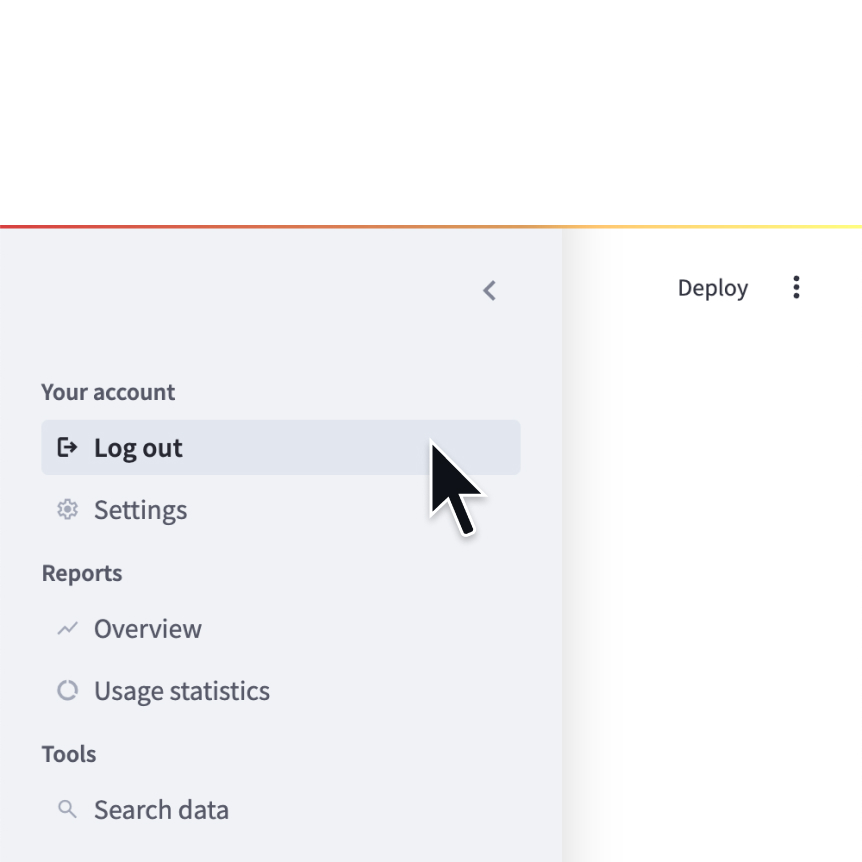Select Search data under Tools
This screenshot has height=862, width=862.
tap(161, 808)
